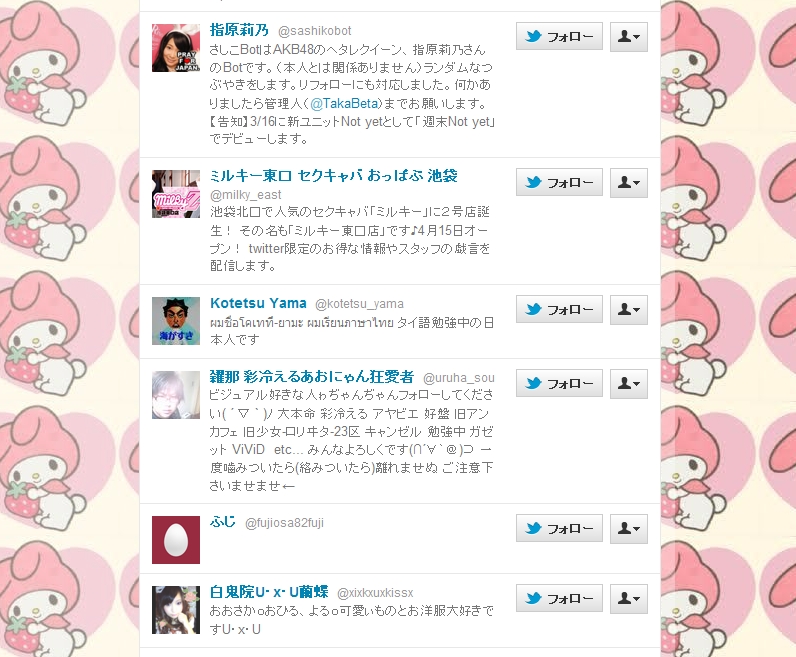Expand the person menu beside Kotetsu Yama
Screen dimensions: 796x657
pyautogui.click(x=628, y=309)
